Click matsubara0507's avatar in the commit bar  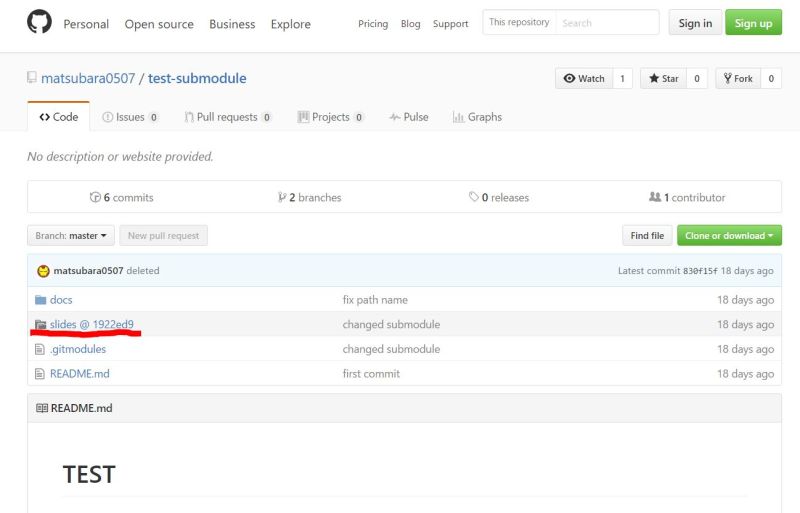[x=43, y=271]
